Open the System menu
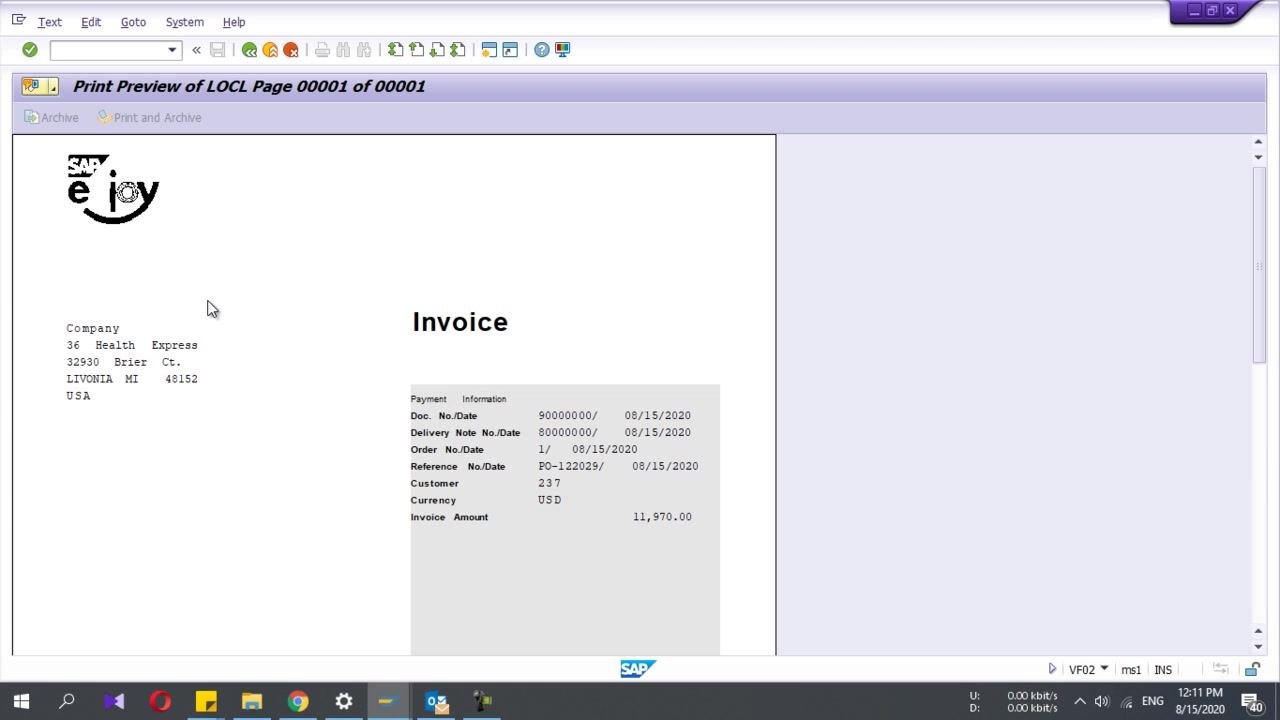 click(185, 22)
